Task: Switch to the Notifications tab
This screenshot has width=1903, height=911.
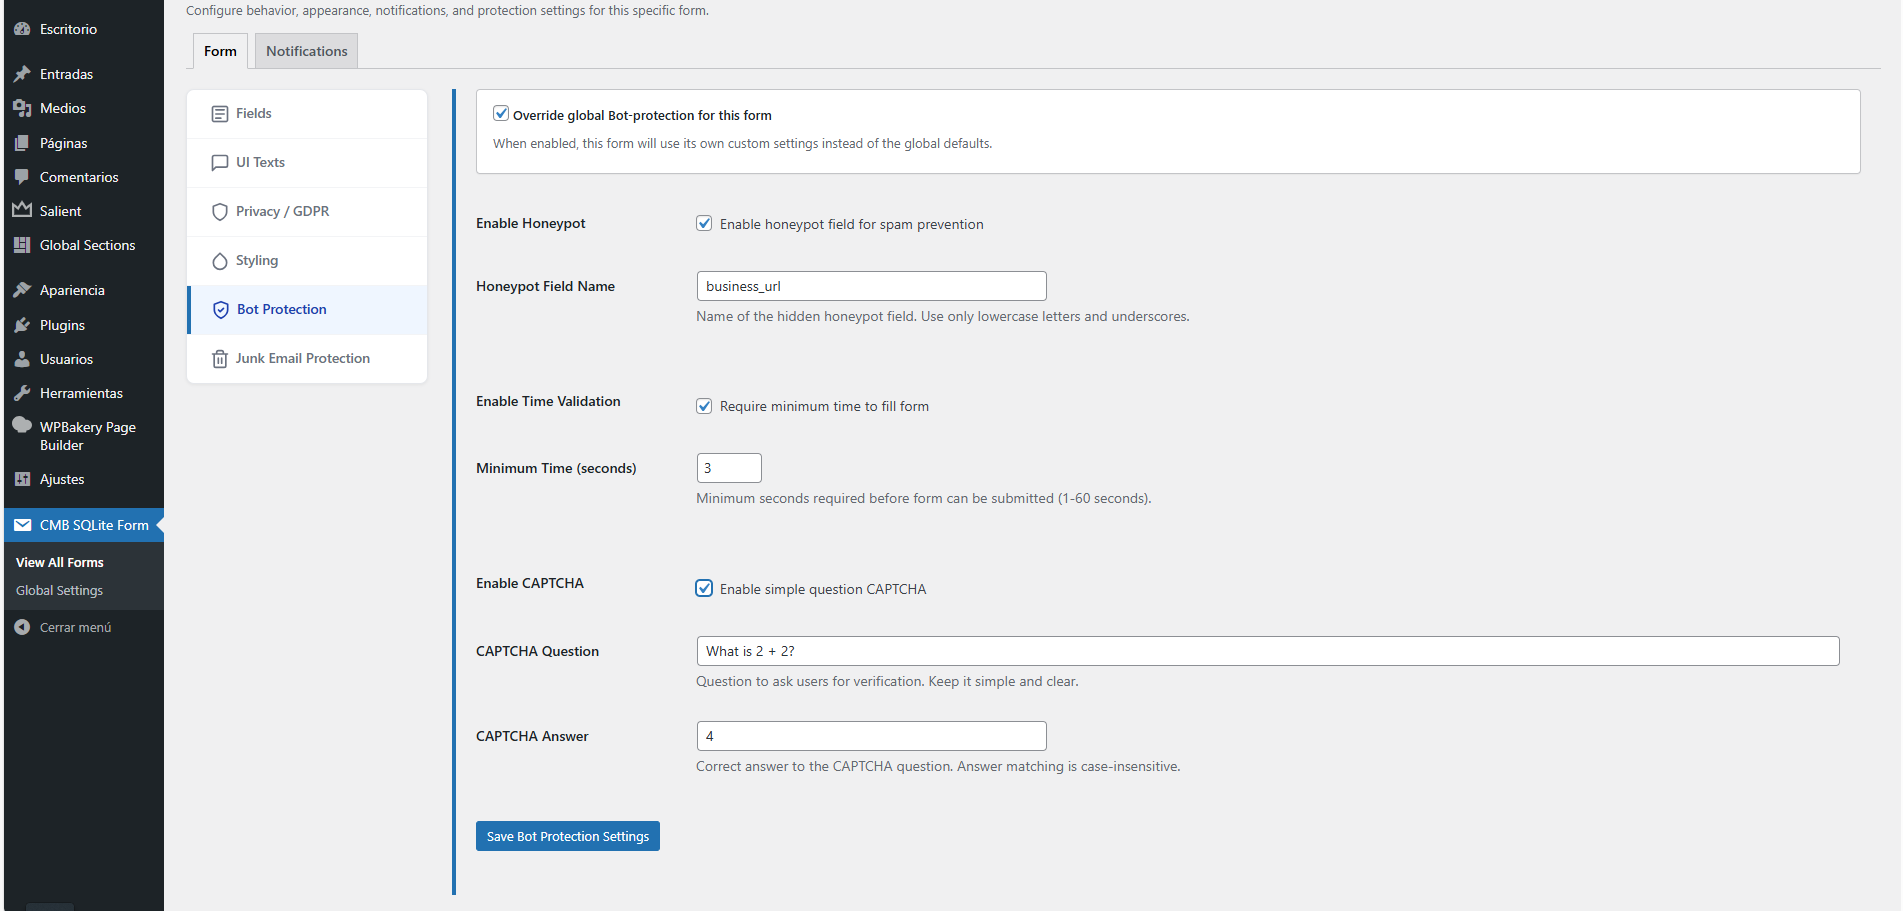Action: [x=306, y=50]
